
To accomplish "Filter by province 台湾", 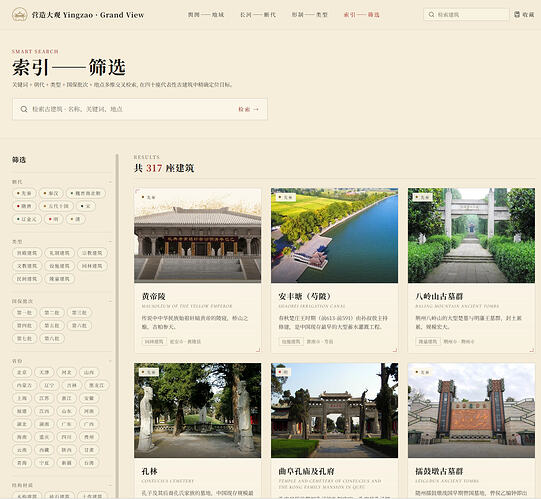I will click(89, 463).
